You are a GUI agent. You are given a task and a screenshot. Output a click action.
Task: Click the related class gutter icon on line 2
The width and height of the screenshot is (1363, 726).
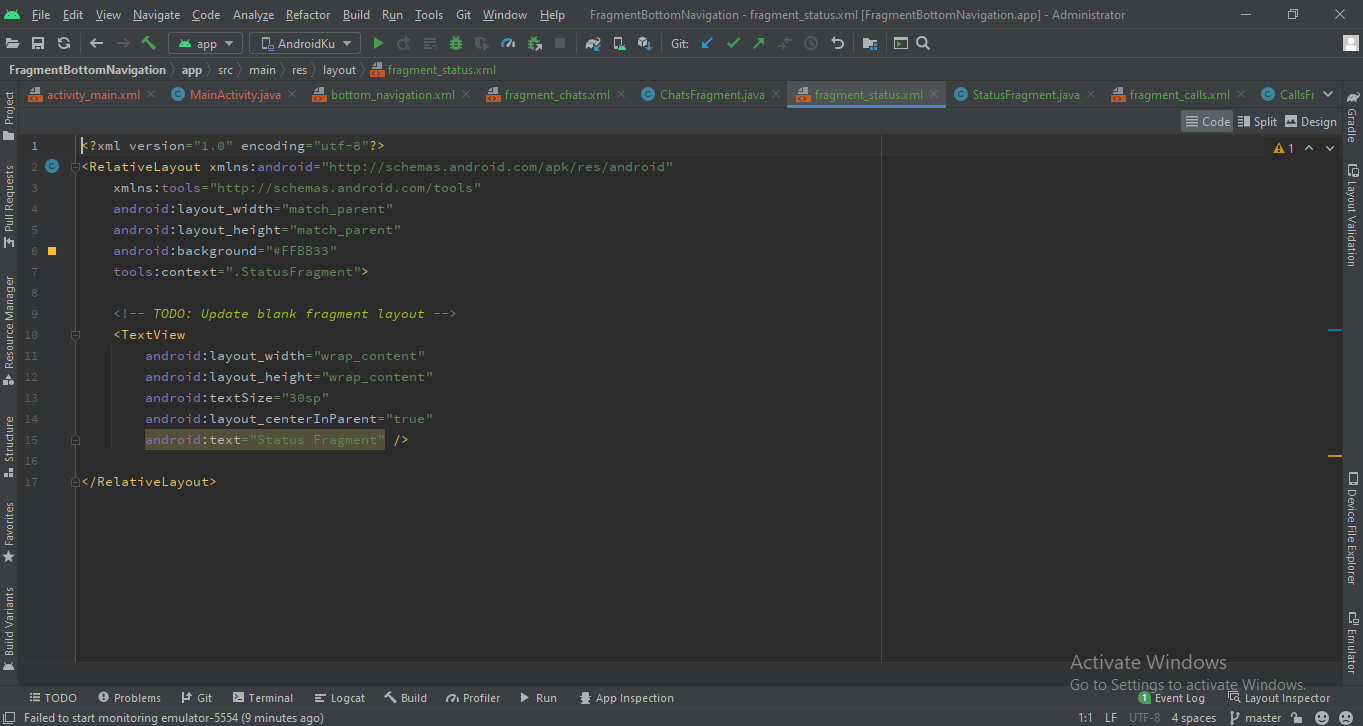coord(52,167)
